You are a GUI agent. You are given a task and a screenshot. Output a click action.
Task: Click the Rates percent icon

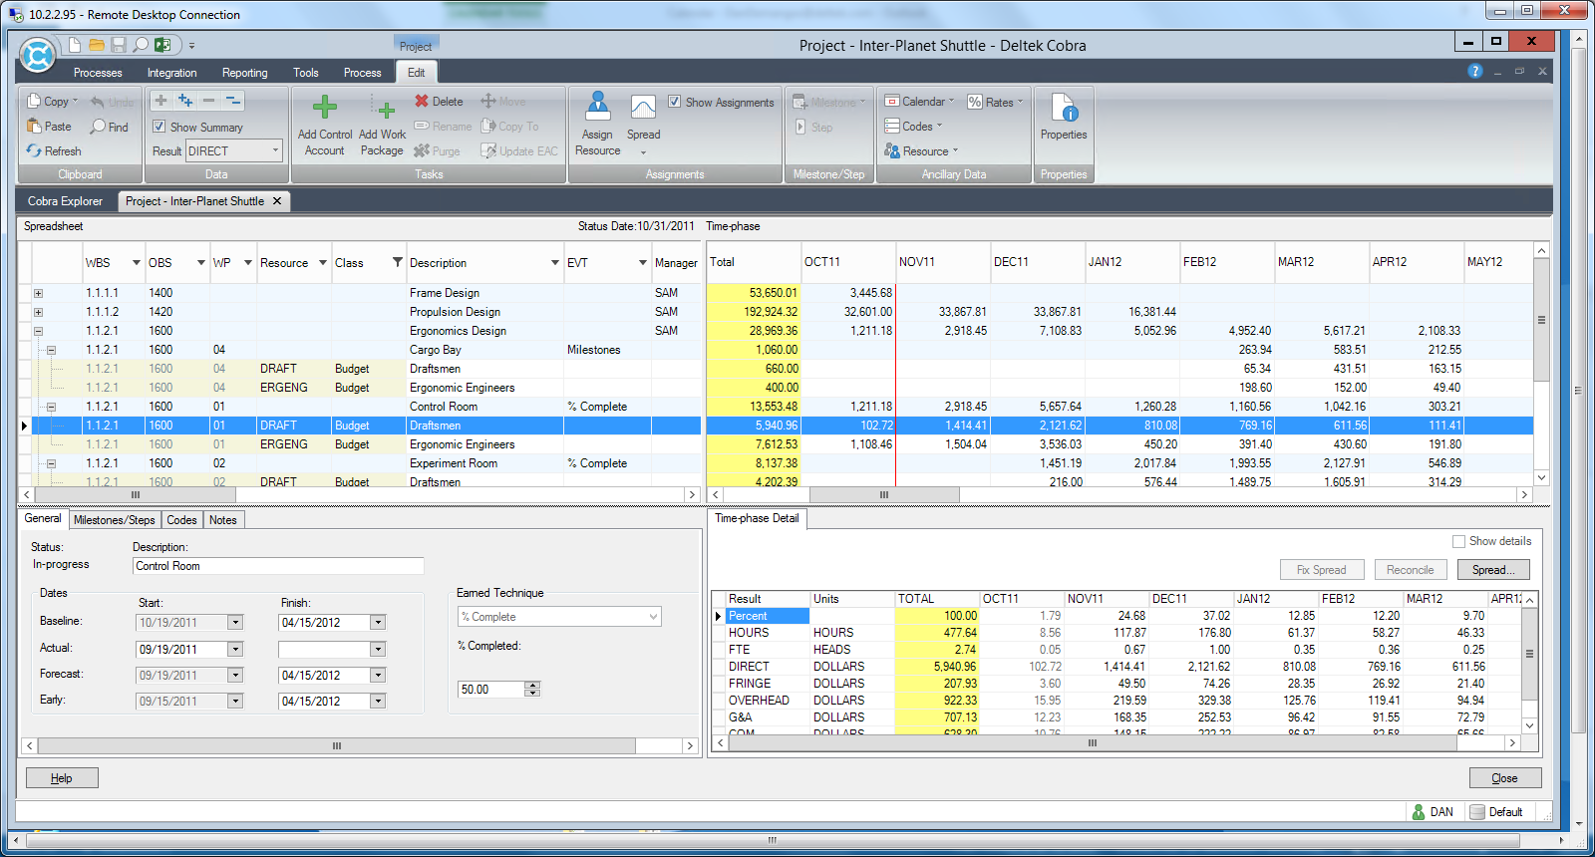[975, 102]
